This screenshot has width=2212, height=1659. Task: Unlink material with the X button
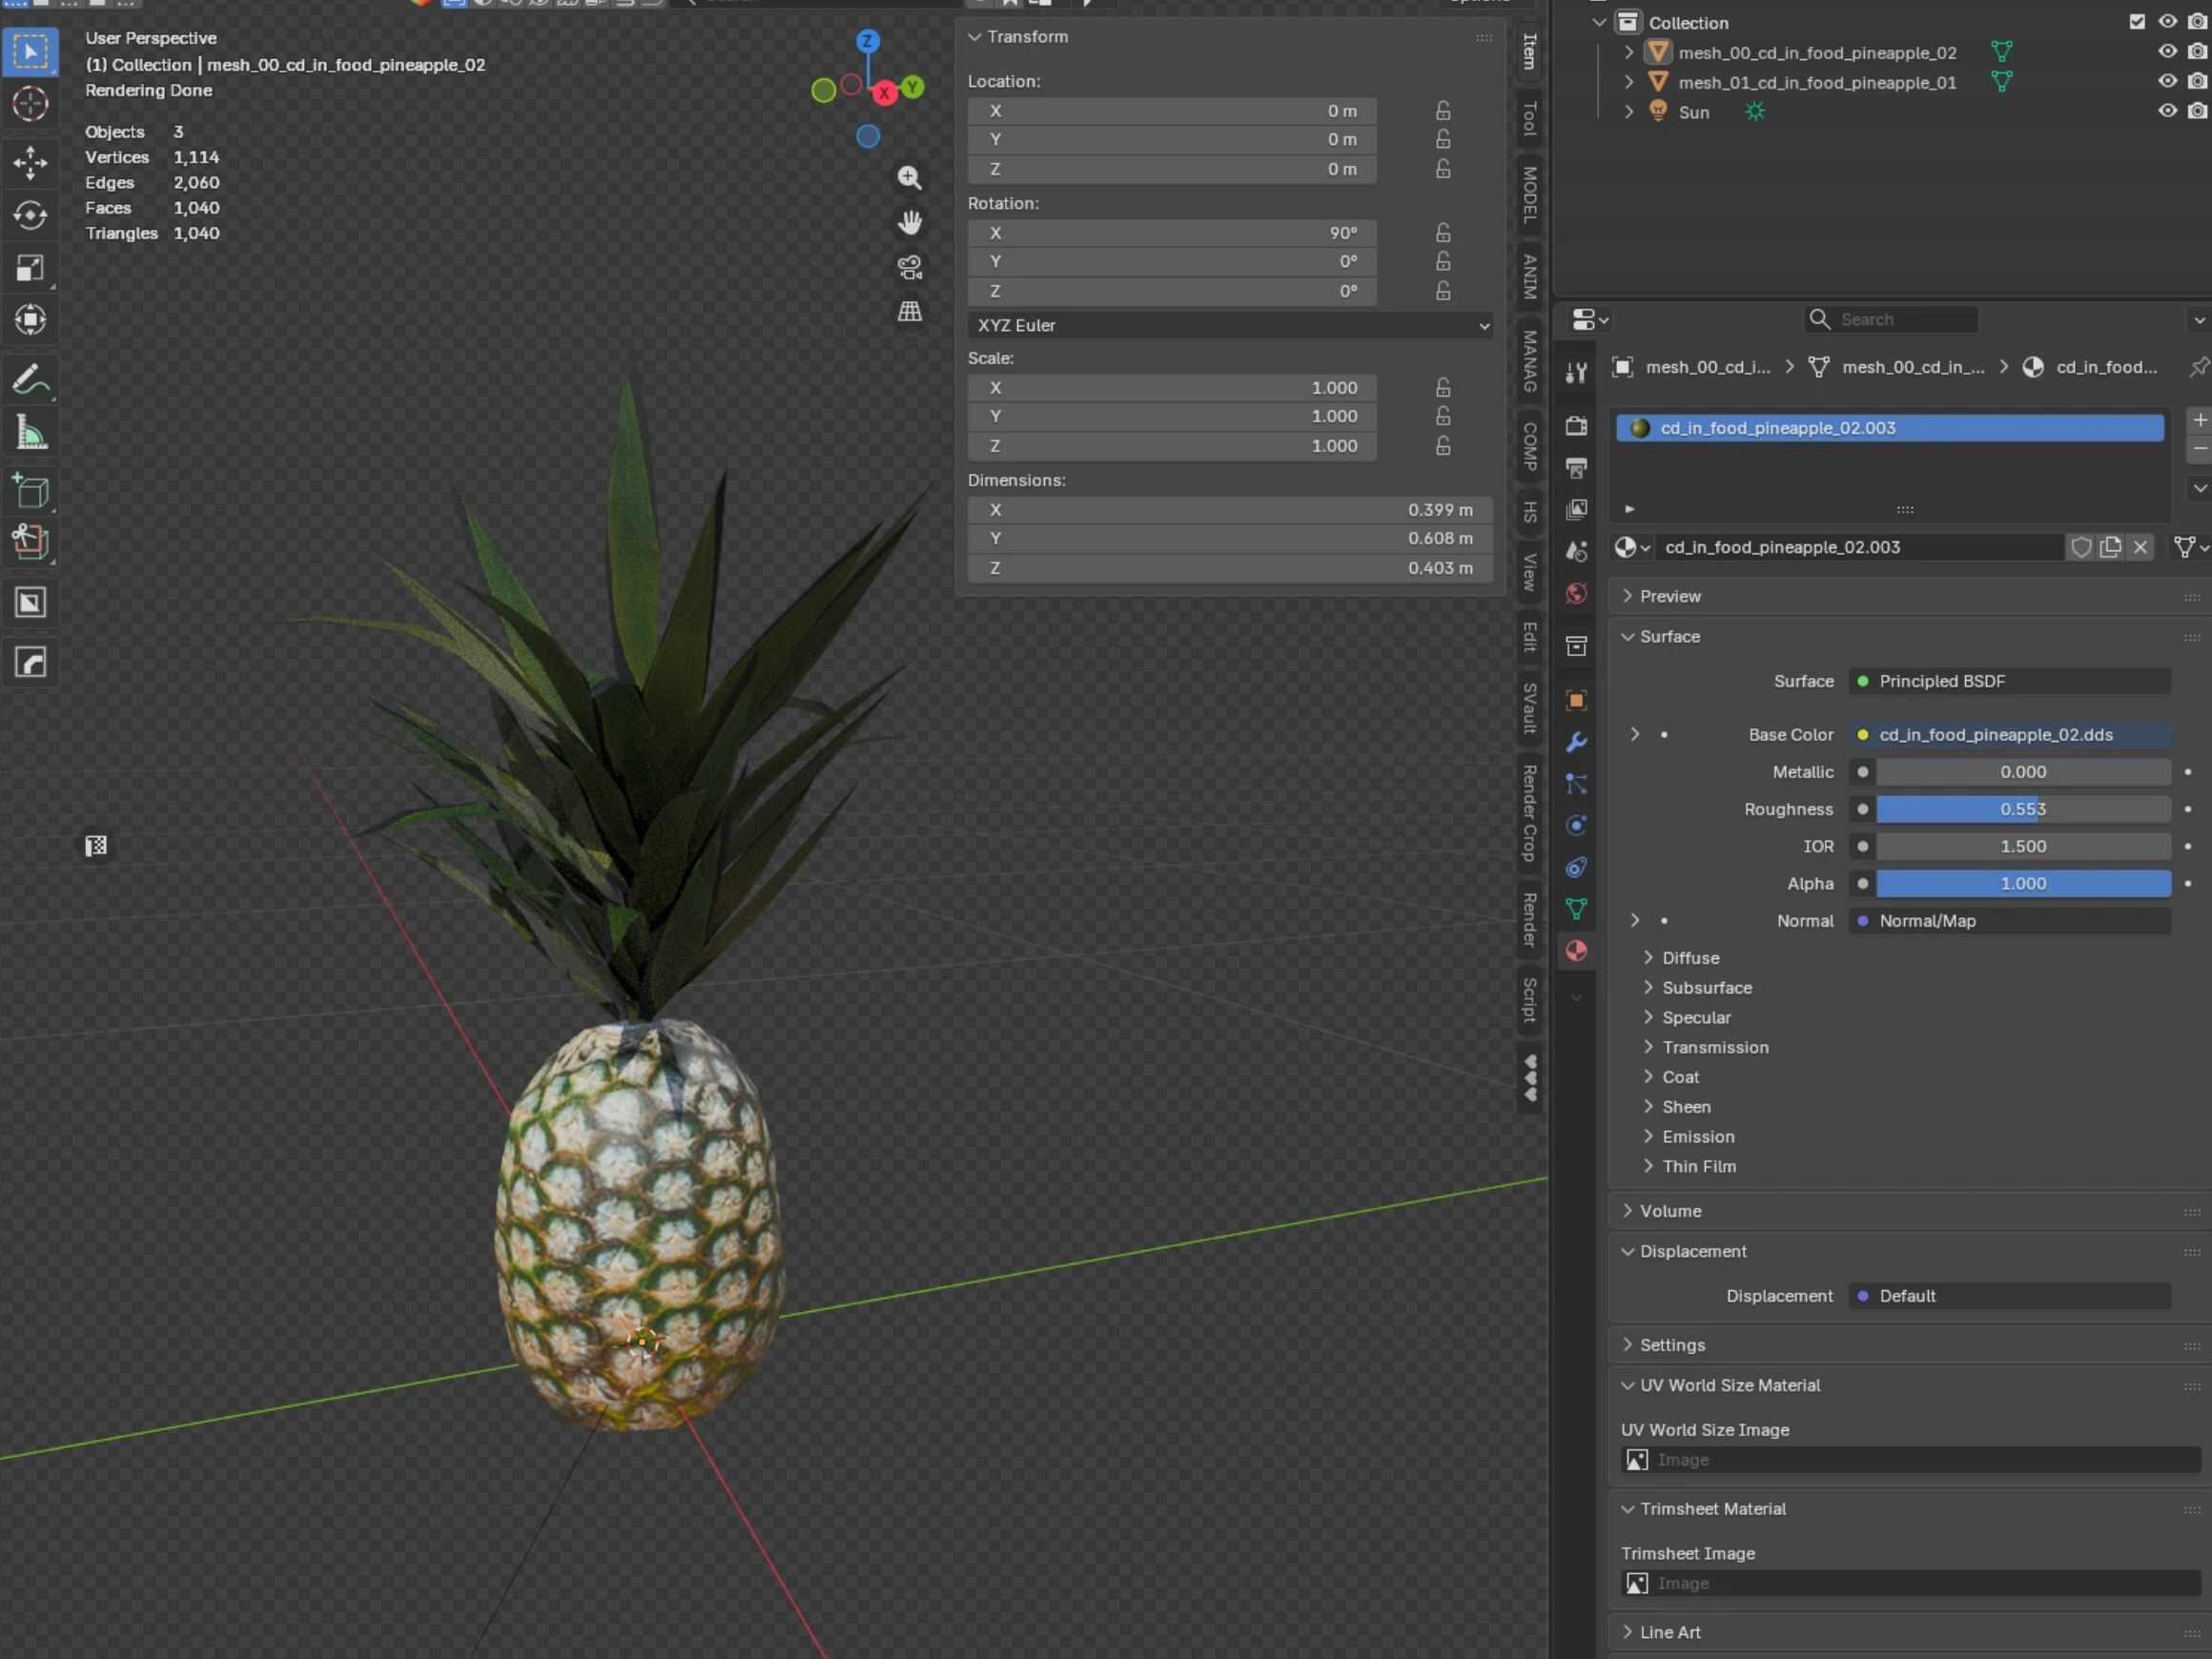[x=2140, y=547]
